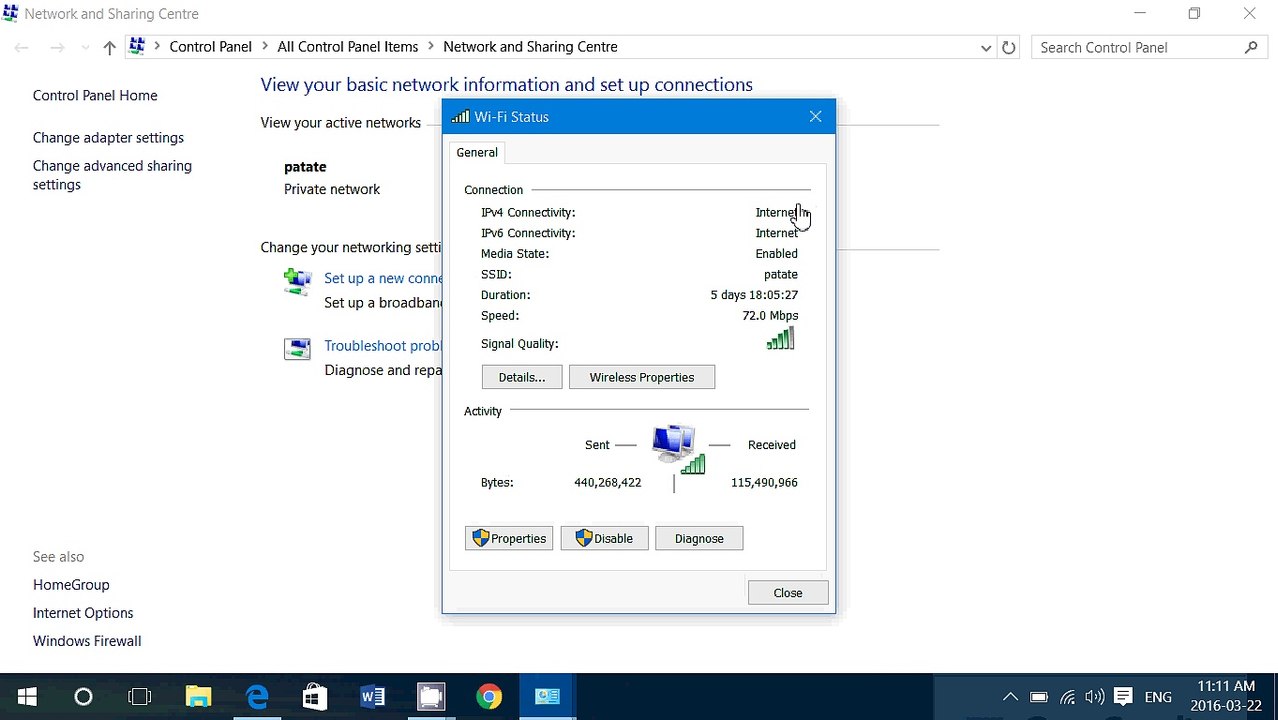The image size is (1278, 720).
Task: Click the Control Panel icon in address bar
Action: click(x=137, y=46)
